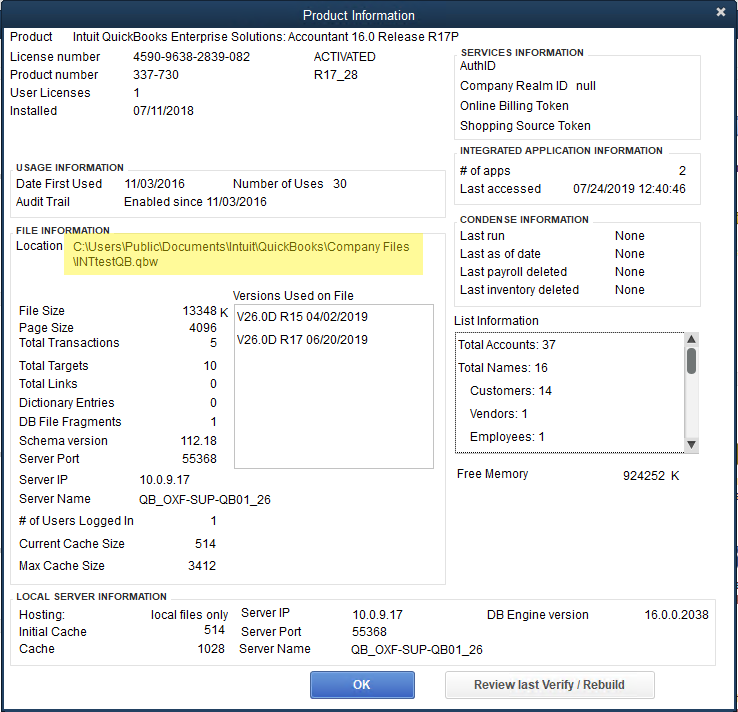Viewport: 738px width, 712px height.
Task: Select version entry V26.0D R15 04/02/2019
Action: click(x=302, y=317)
